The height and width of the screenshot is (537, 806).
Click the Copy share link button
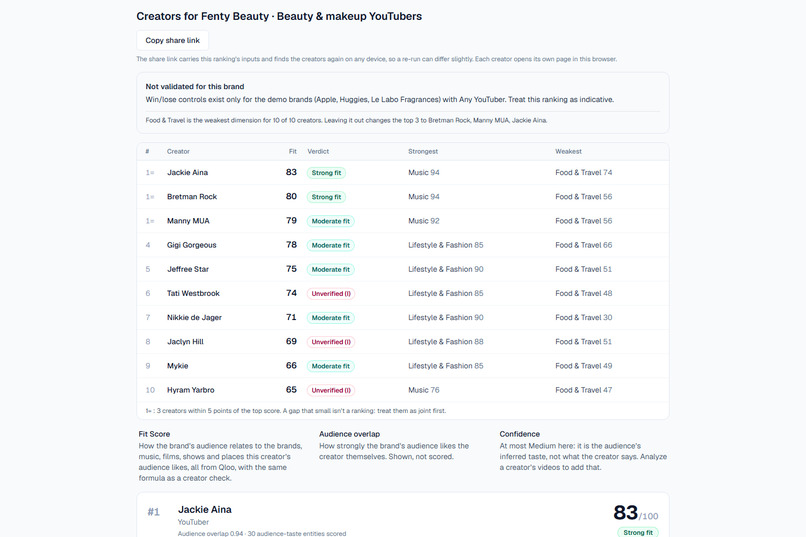pos(172,41)
